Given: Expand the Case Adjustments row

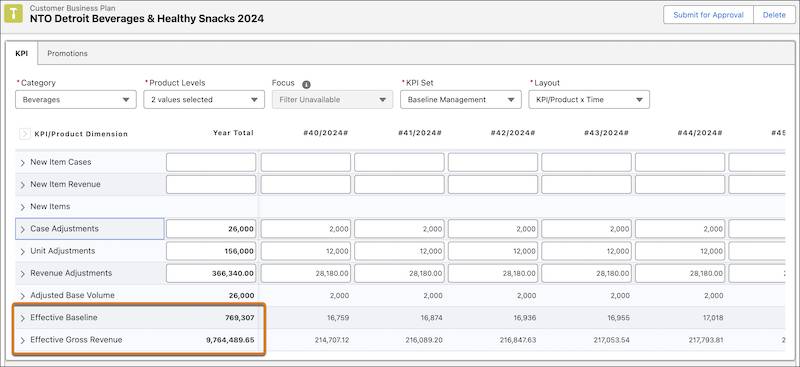Looking at the screenshot, I should click(x=22, y=229).
